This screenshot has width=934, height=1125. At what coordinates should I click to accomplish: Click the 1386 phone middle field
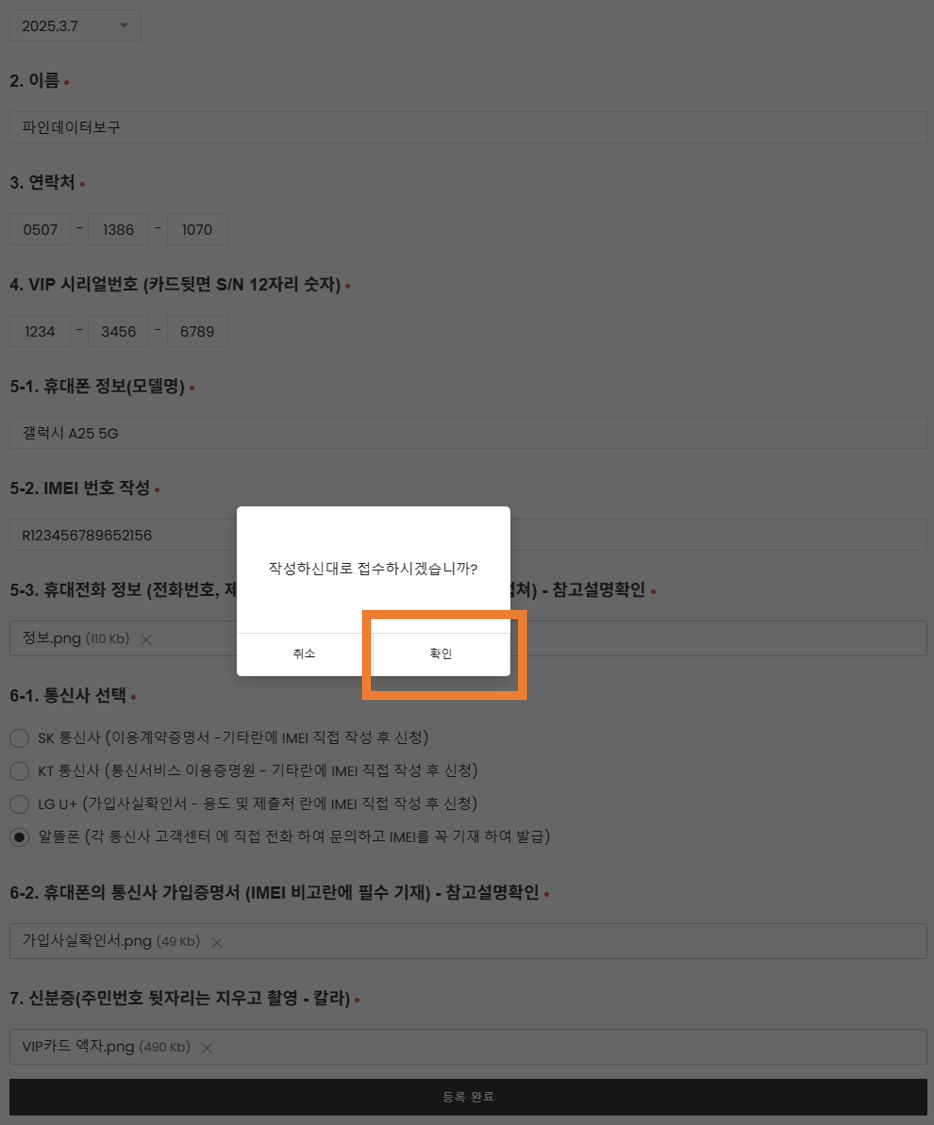(x=118, y=230)
